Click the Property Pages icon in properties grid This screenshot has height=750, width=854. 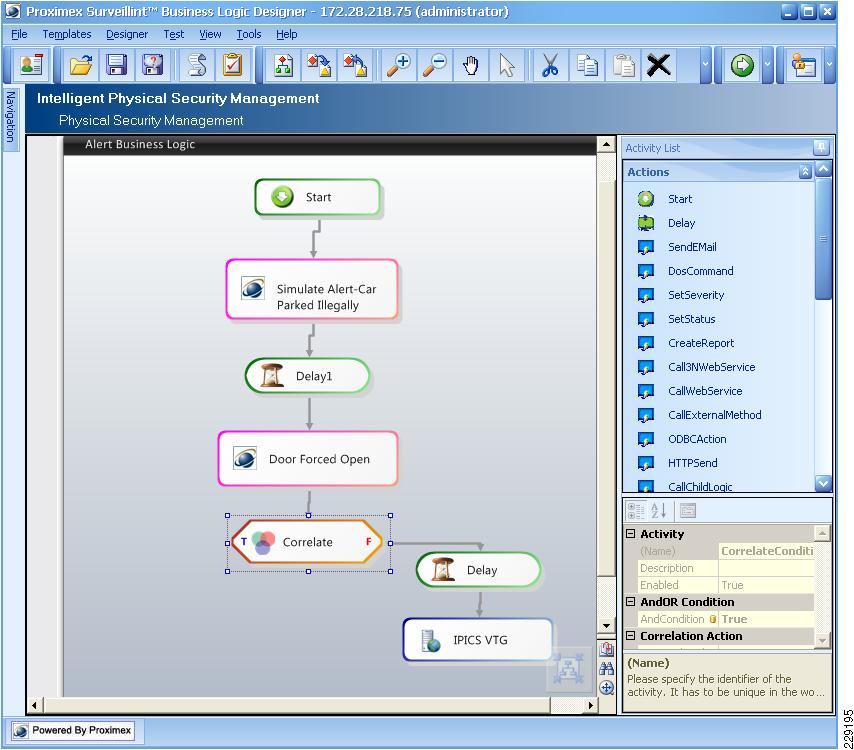[687, 510]
